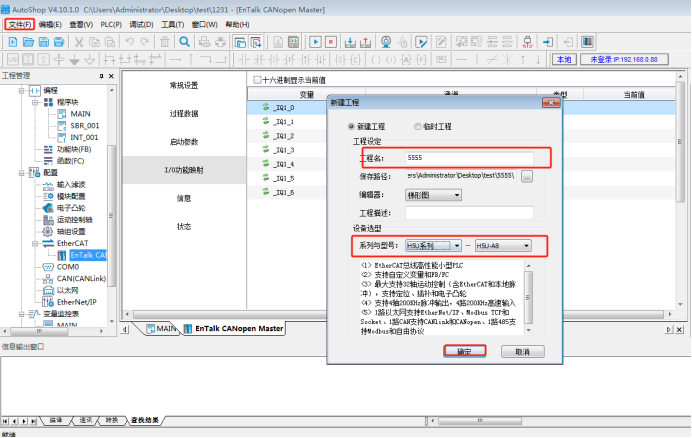This screenshot has width=692, height=438.
Task: Click the Cut scissors icon
Action: click(x=79, y=42)
